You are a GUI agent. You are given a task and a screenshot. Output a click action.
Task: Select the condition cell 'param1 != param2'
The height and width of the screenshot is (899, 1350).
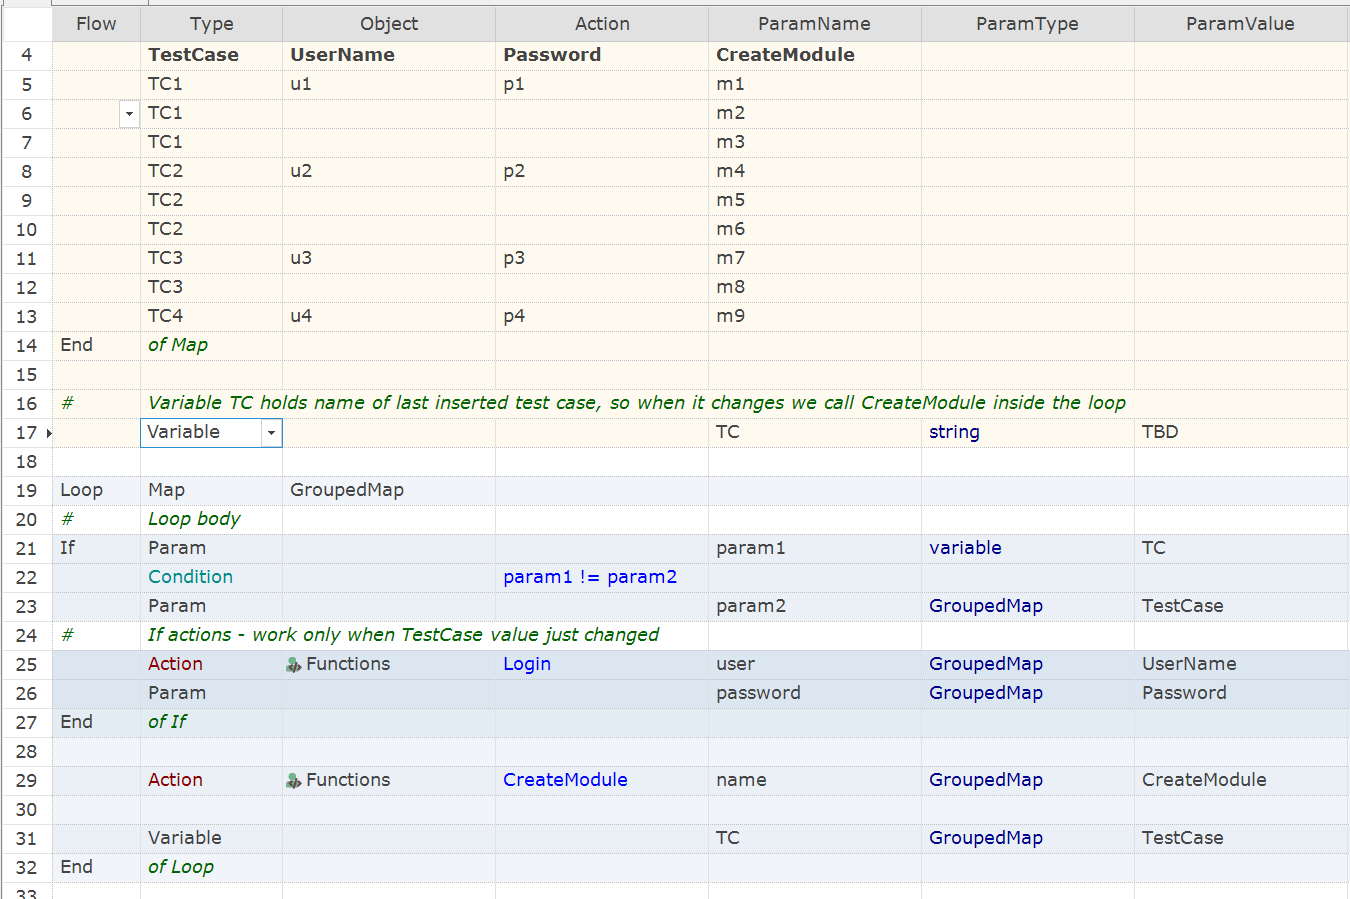[x=590, y=577]
